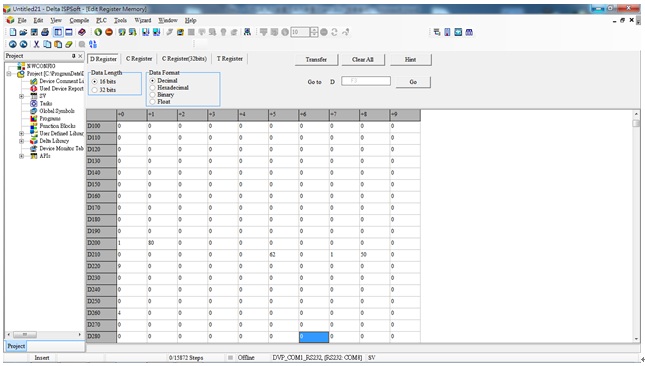645x366 pixels.
Task: Close the Project panel with its X
Action: pyautogui.click(x=81, y=56)
